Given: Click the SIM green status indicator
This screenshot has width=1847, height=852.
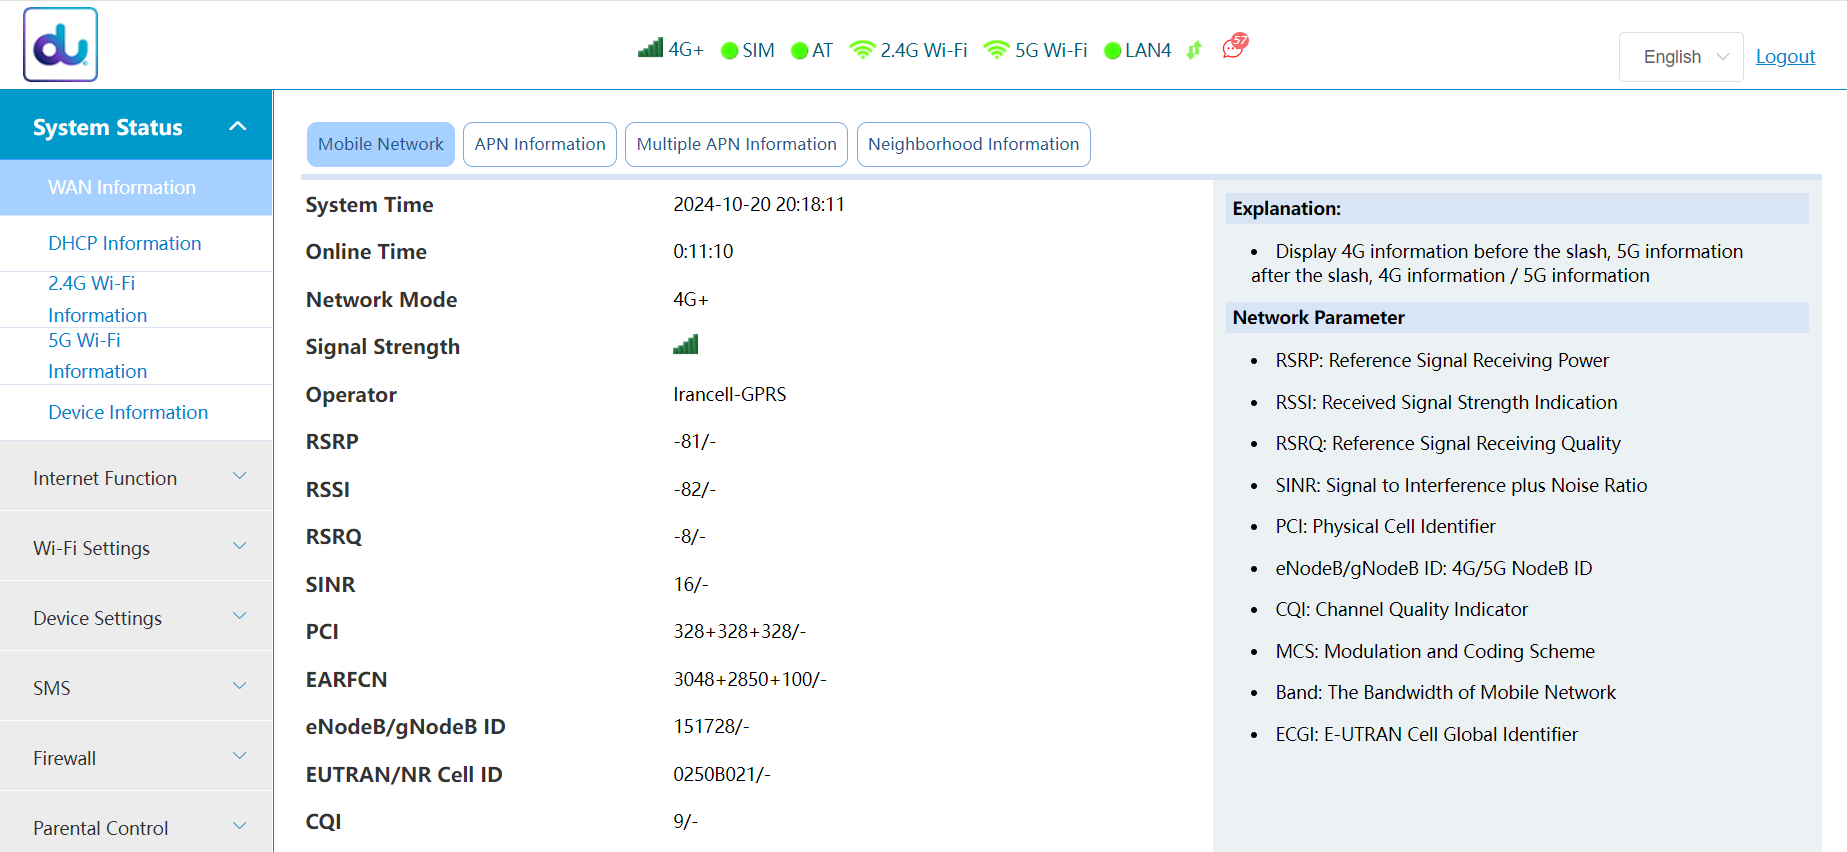Looking at the screenshot, I should click(x=730, y=51).
